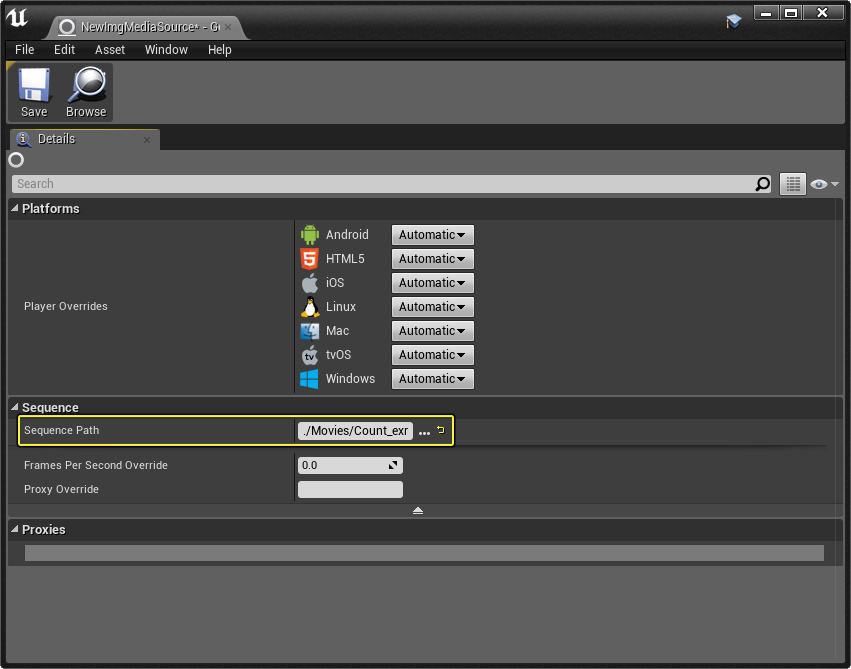Open the tutorials graduation cap icon
The height and width of the screenshot is (669, 851).
coord(733,21)
